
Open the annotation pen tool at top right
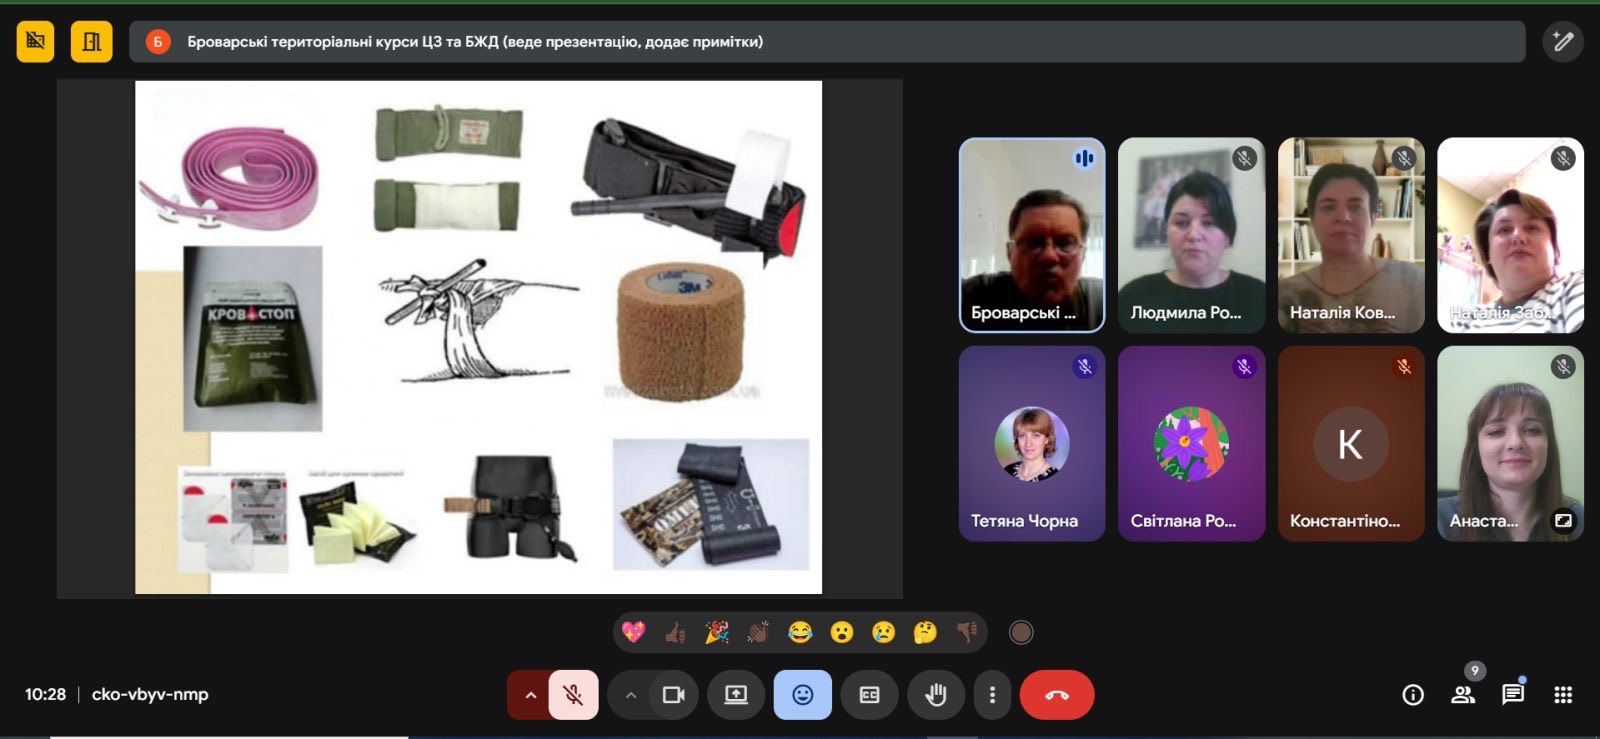point(1563,42)
